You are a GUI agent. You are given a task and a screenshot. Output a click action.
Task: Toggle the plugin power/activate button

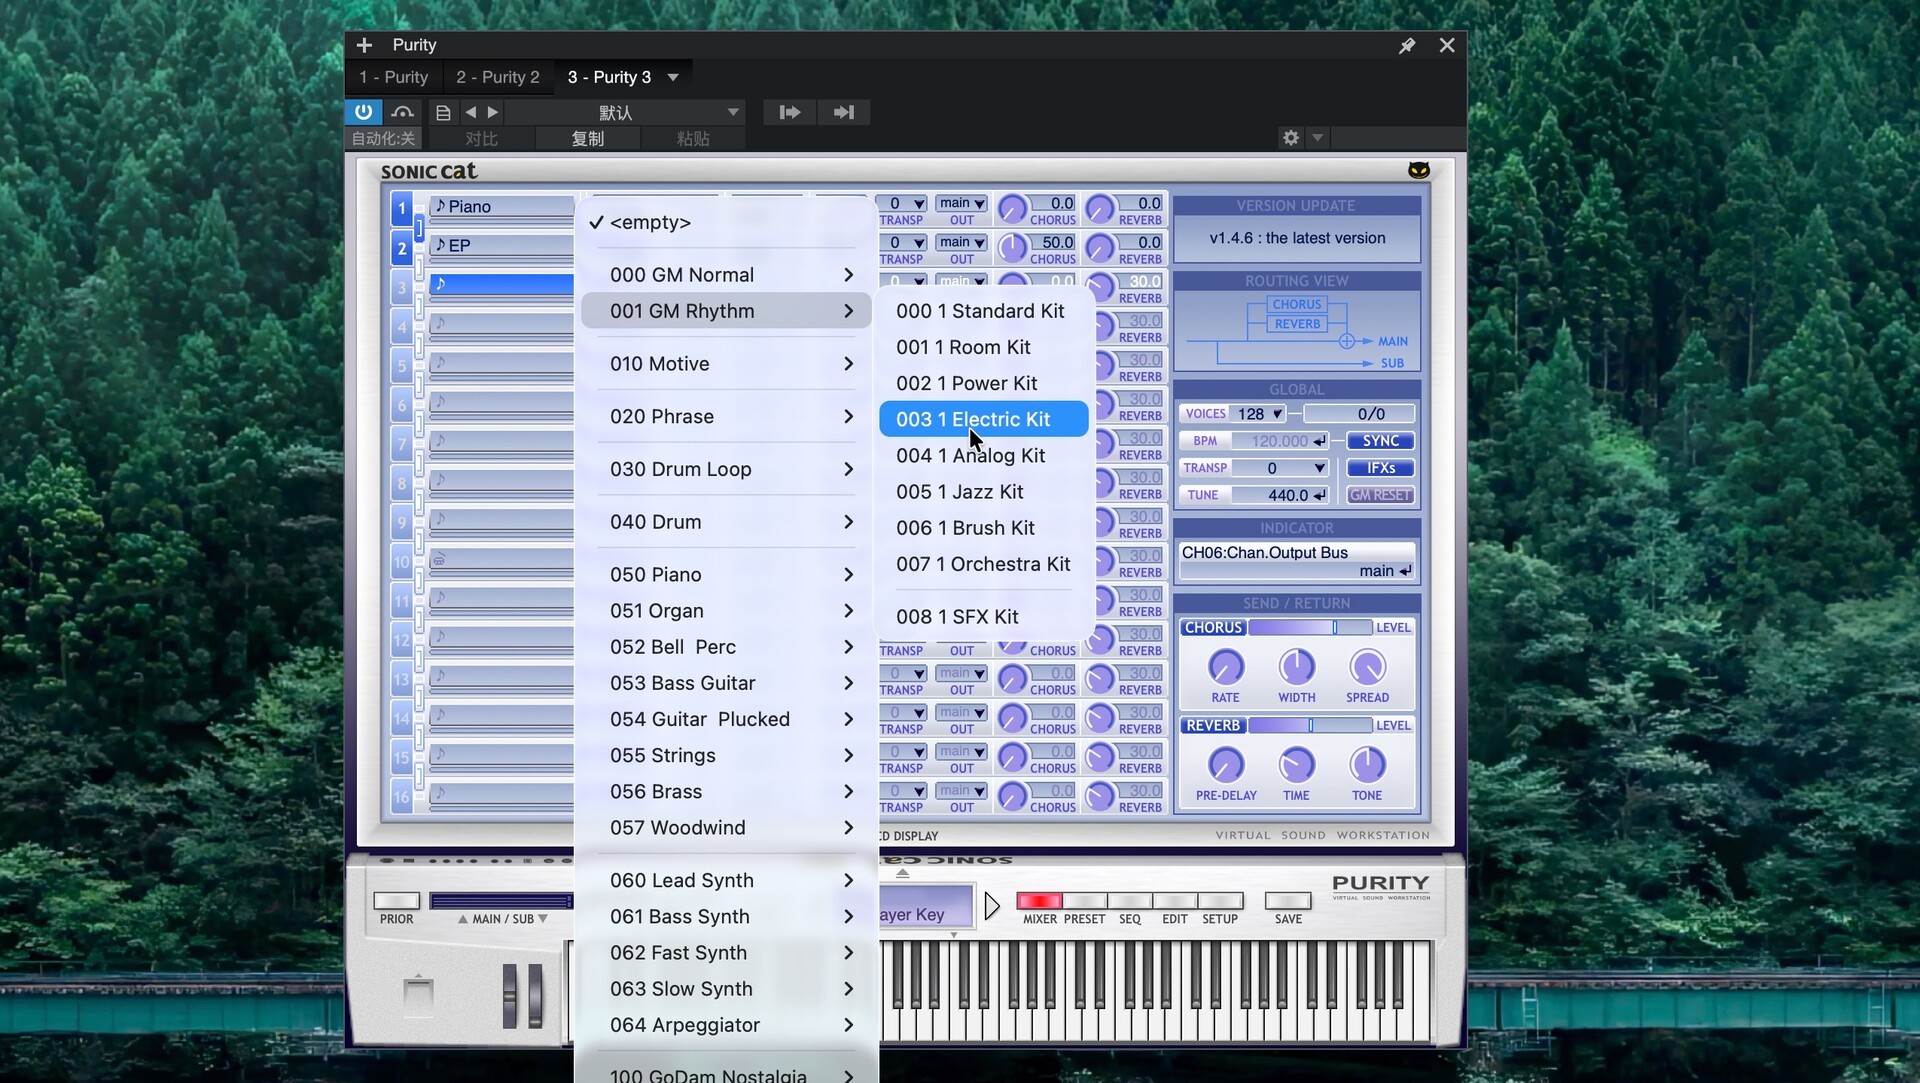363,112
